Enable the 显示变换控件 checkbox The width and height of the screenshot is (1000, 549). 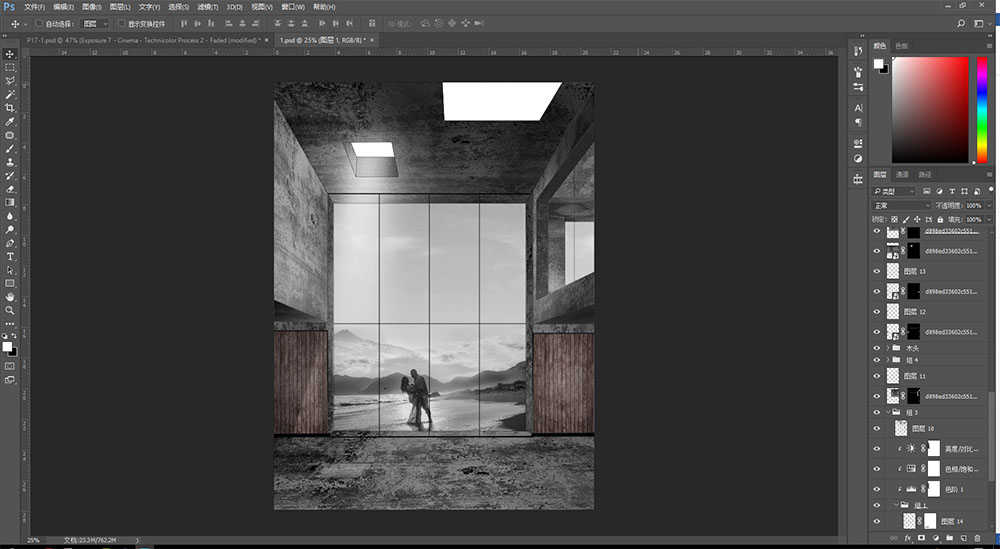pyautogui.click(x=121, y=24)
